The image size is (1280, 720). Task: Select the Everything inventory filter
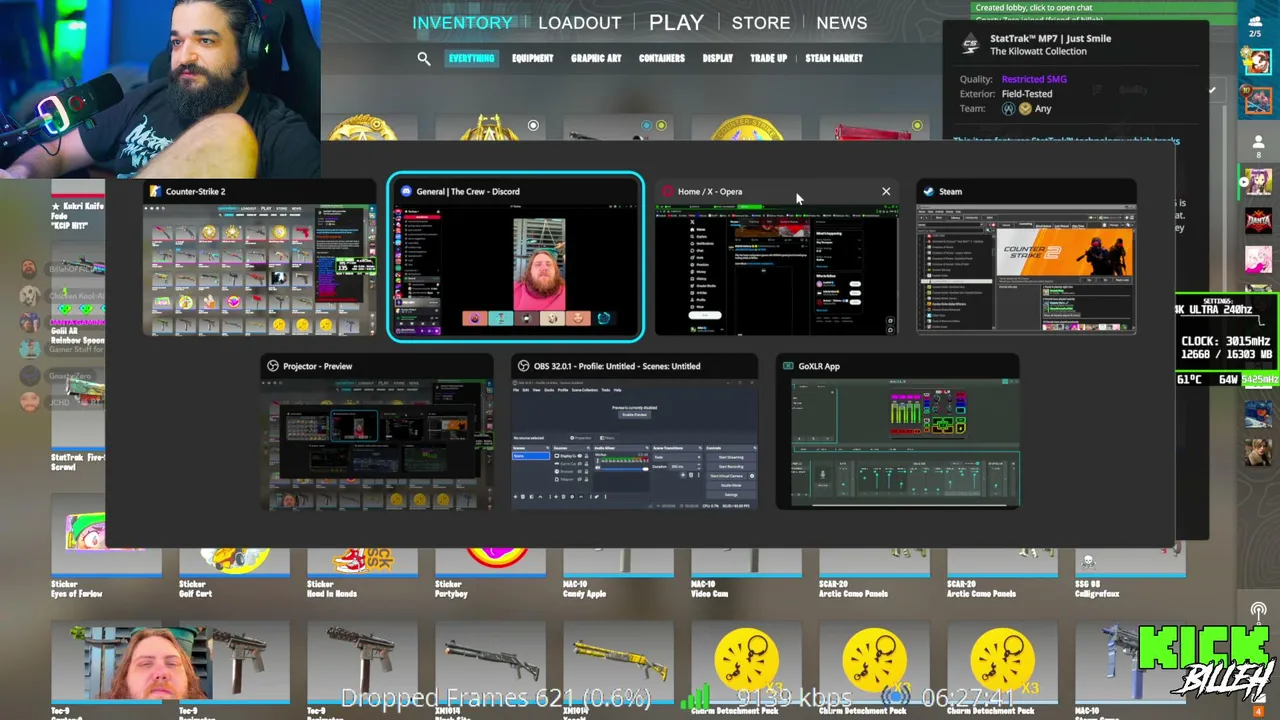click(x=471, y=58)
